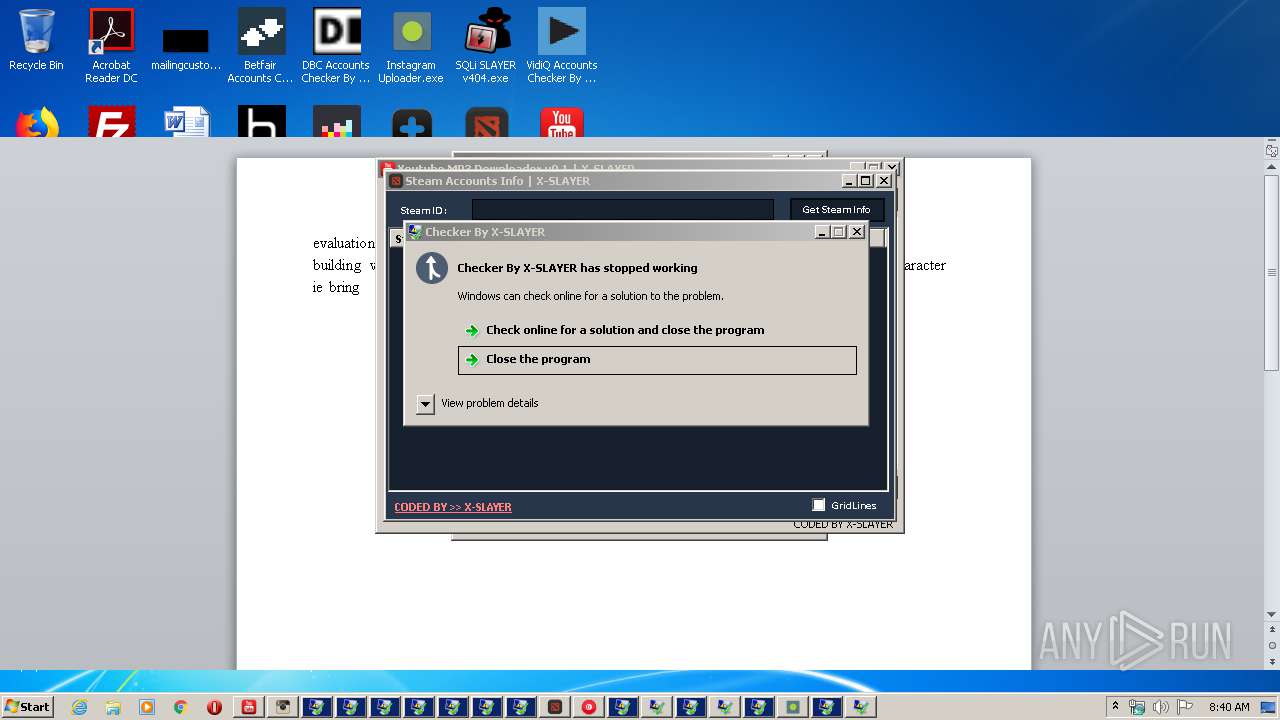Show hidden system tray icons
The height and width of the screenshot is (720, 1280).
pyautogui.click(x=1115, y=706)
